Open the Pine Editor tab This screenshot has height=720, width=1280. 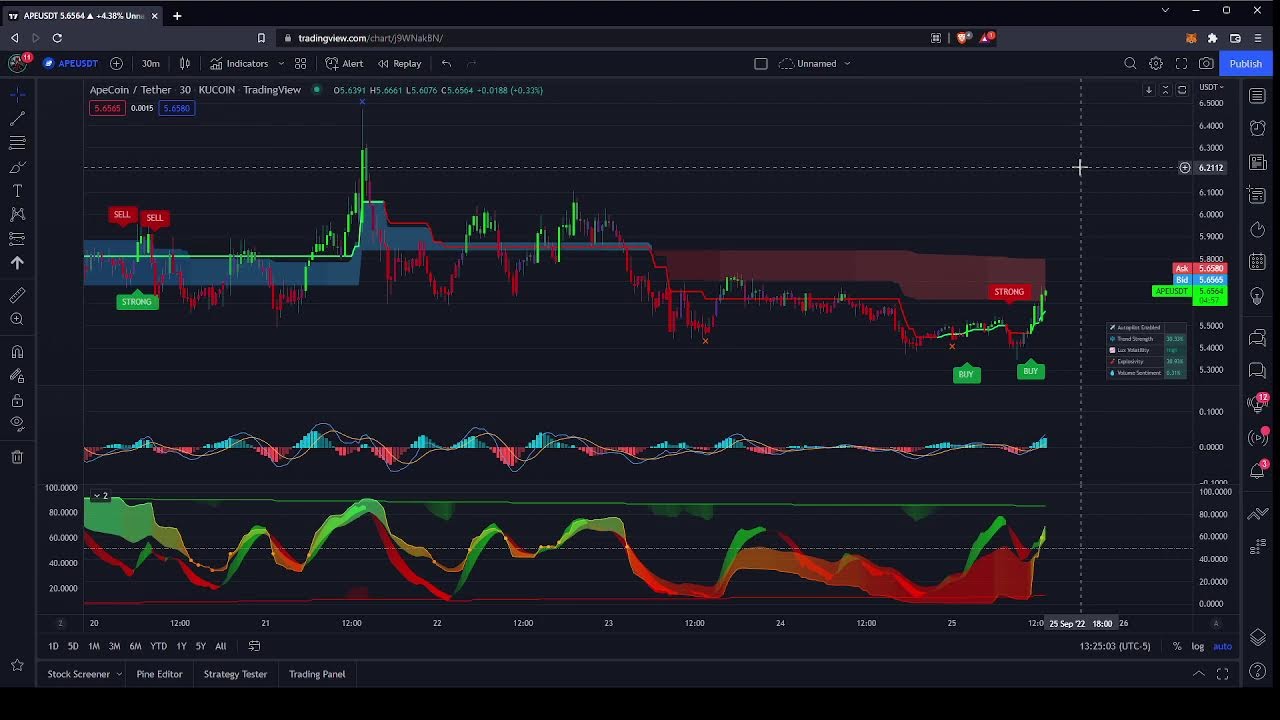159,674
